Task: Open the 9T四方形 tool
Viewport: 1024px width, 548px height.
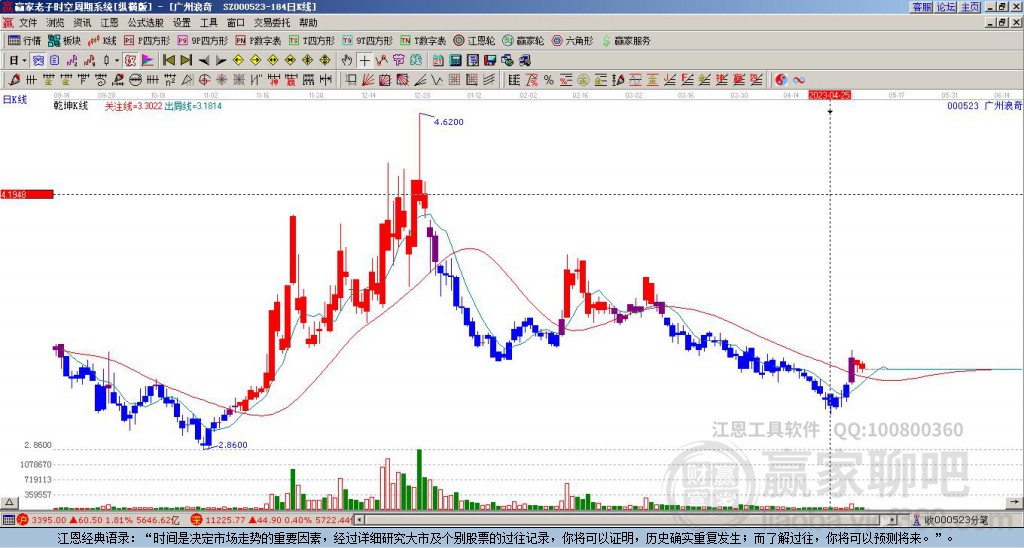Action: 368,40
